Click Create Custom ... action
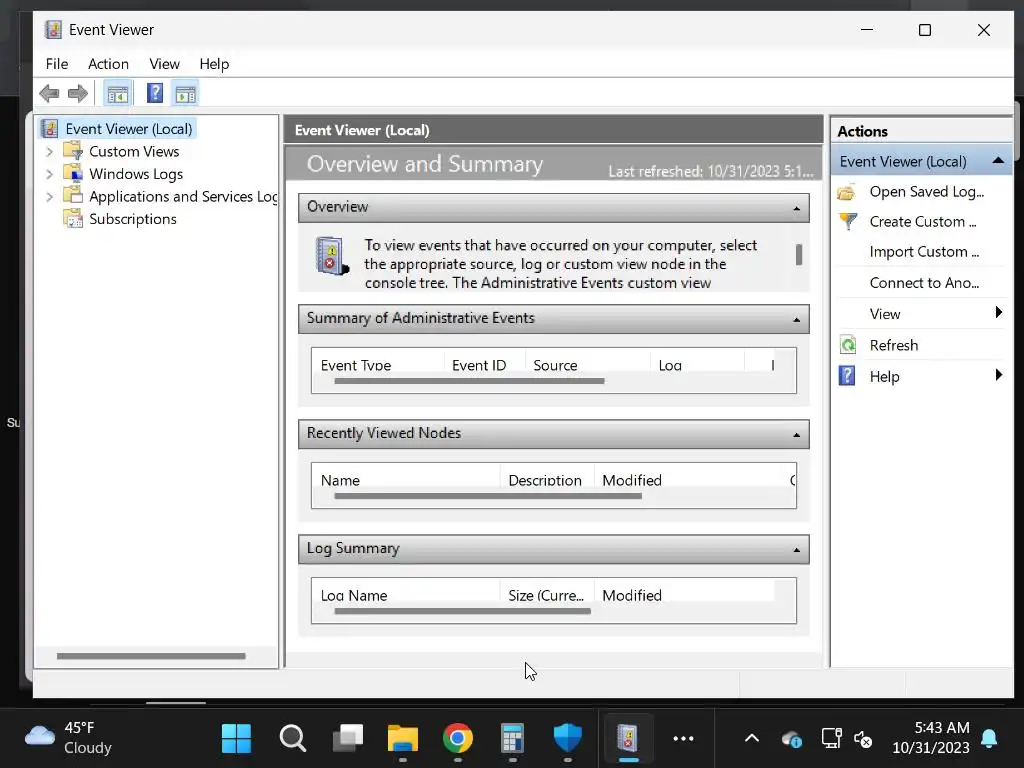The width and height of the screenshot is (1024, 768). pyautogui.click(x=923, y=221)
